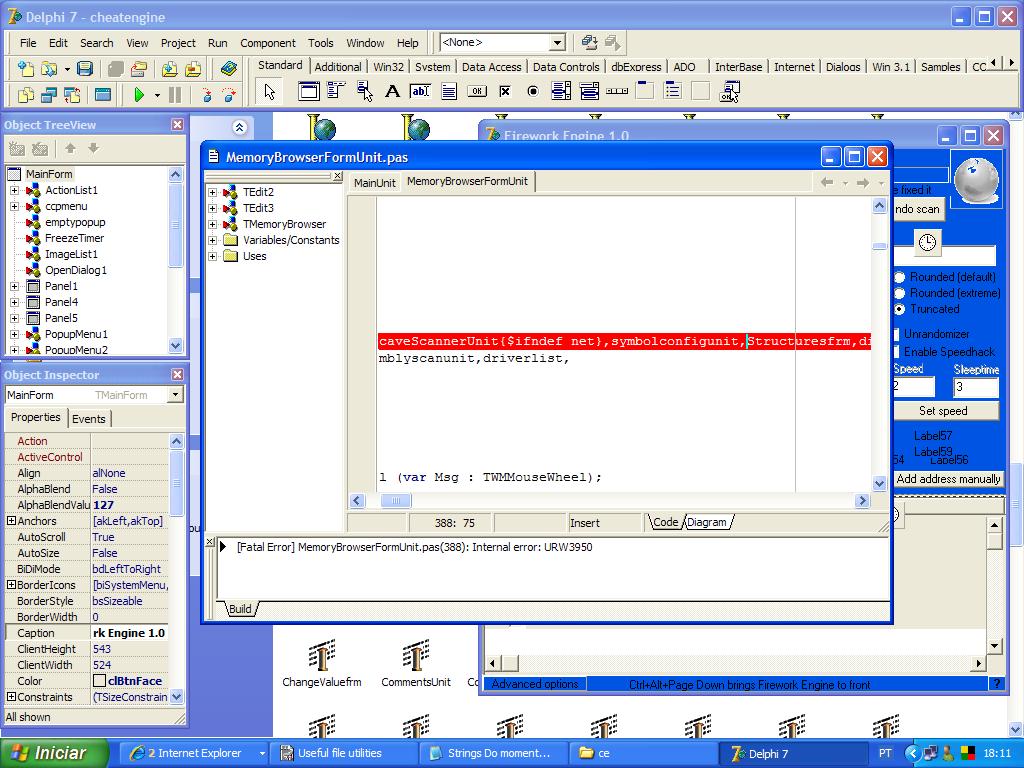
Task: Select the arrow pointer tool in palette
Action: (x=269, y=92)
